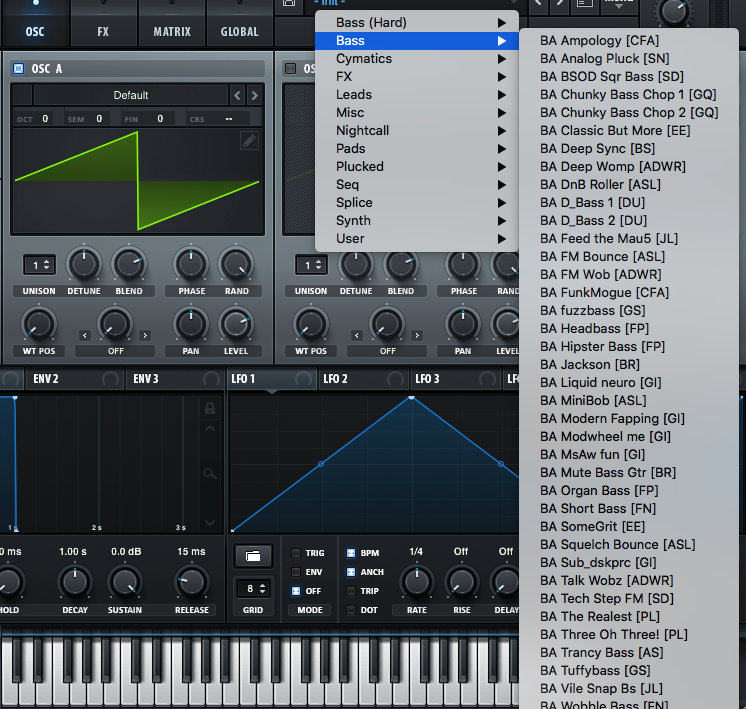
Task: Toggle LFO TRIG mode checkbox
Action: 296,553
